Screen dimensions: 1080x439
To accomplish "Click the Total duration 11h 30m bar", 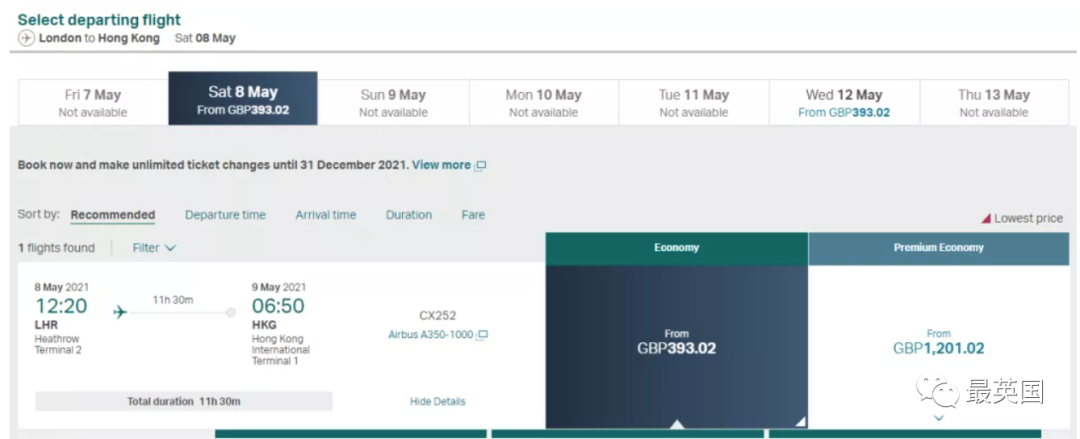I will (x=184, y=401).
